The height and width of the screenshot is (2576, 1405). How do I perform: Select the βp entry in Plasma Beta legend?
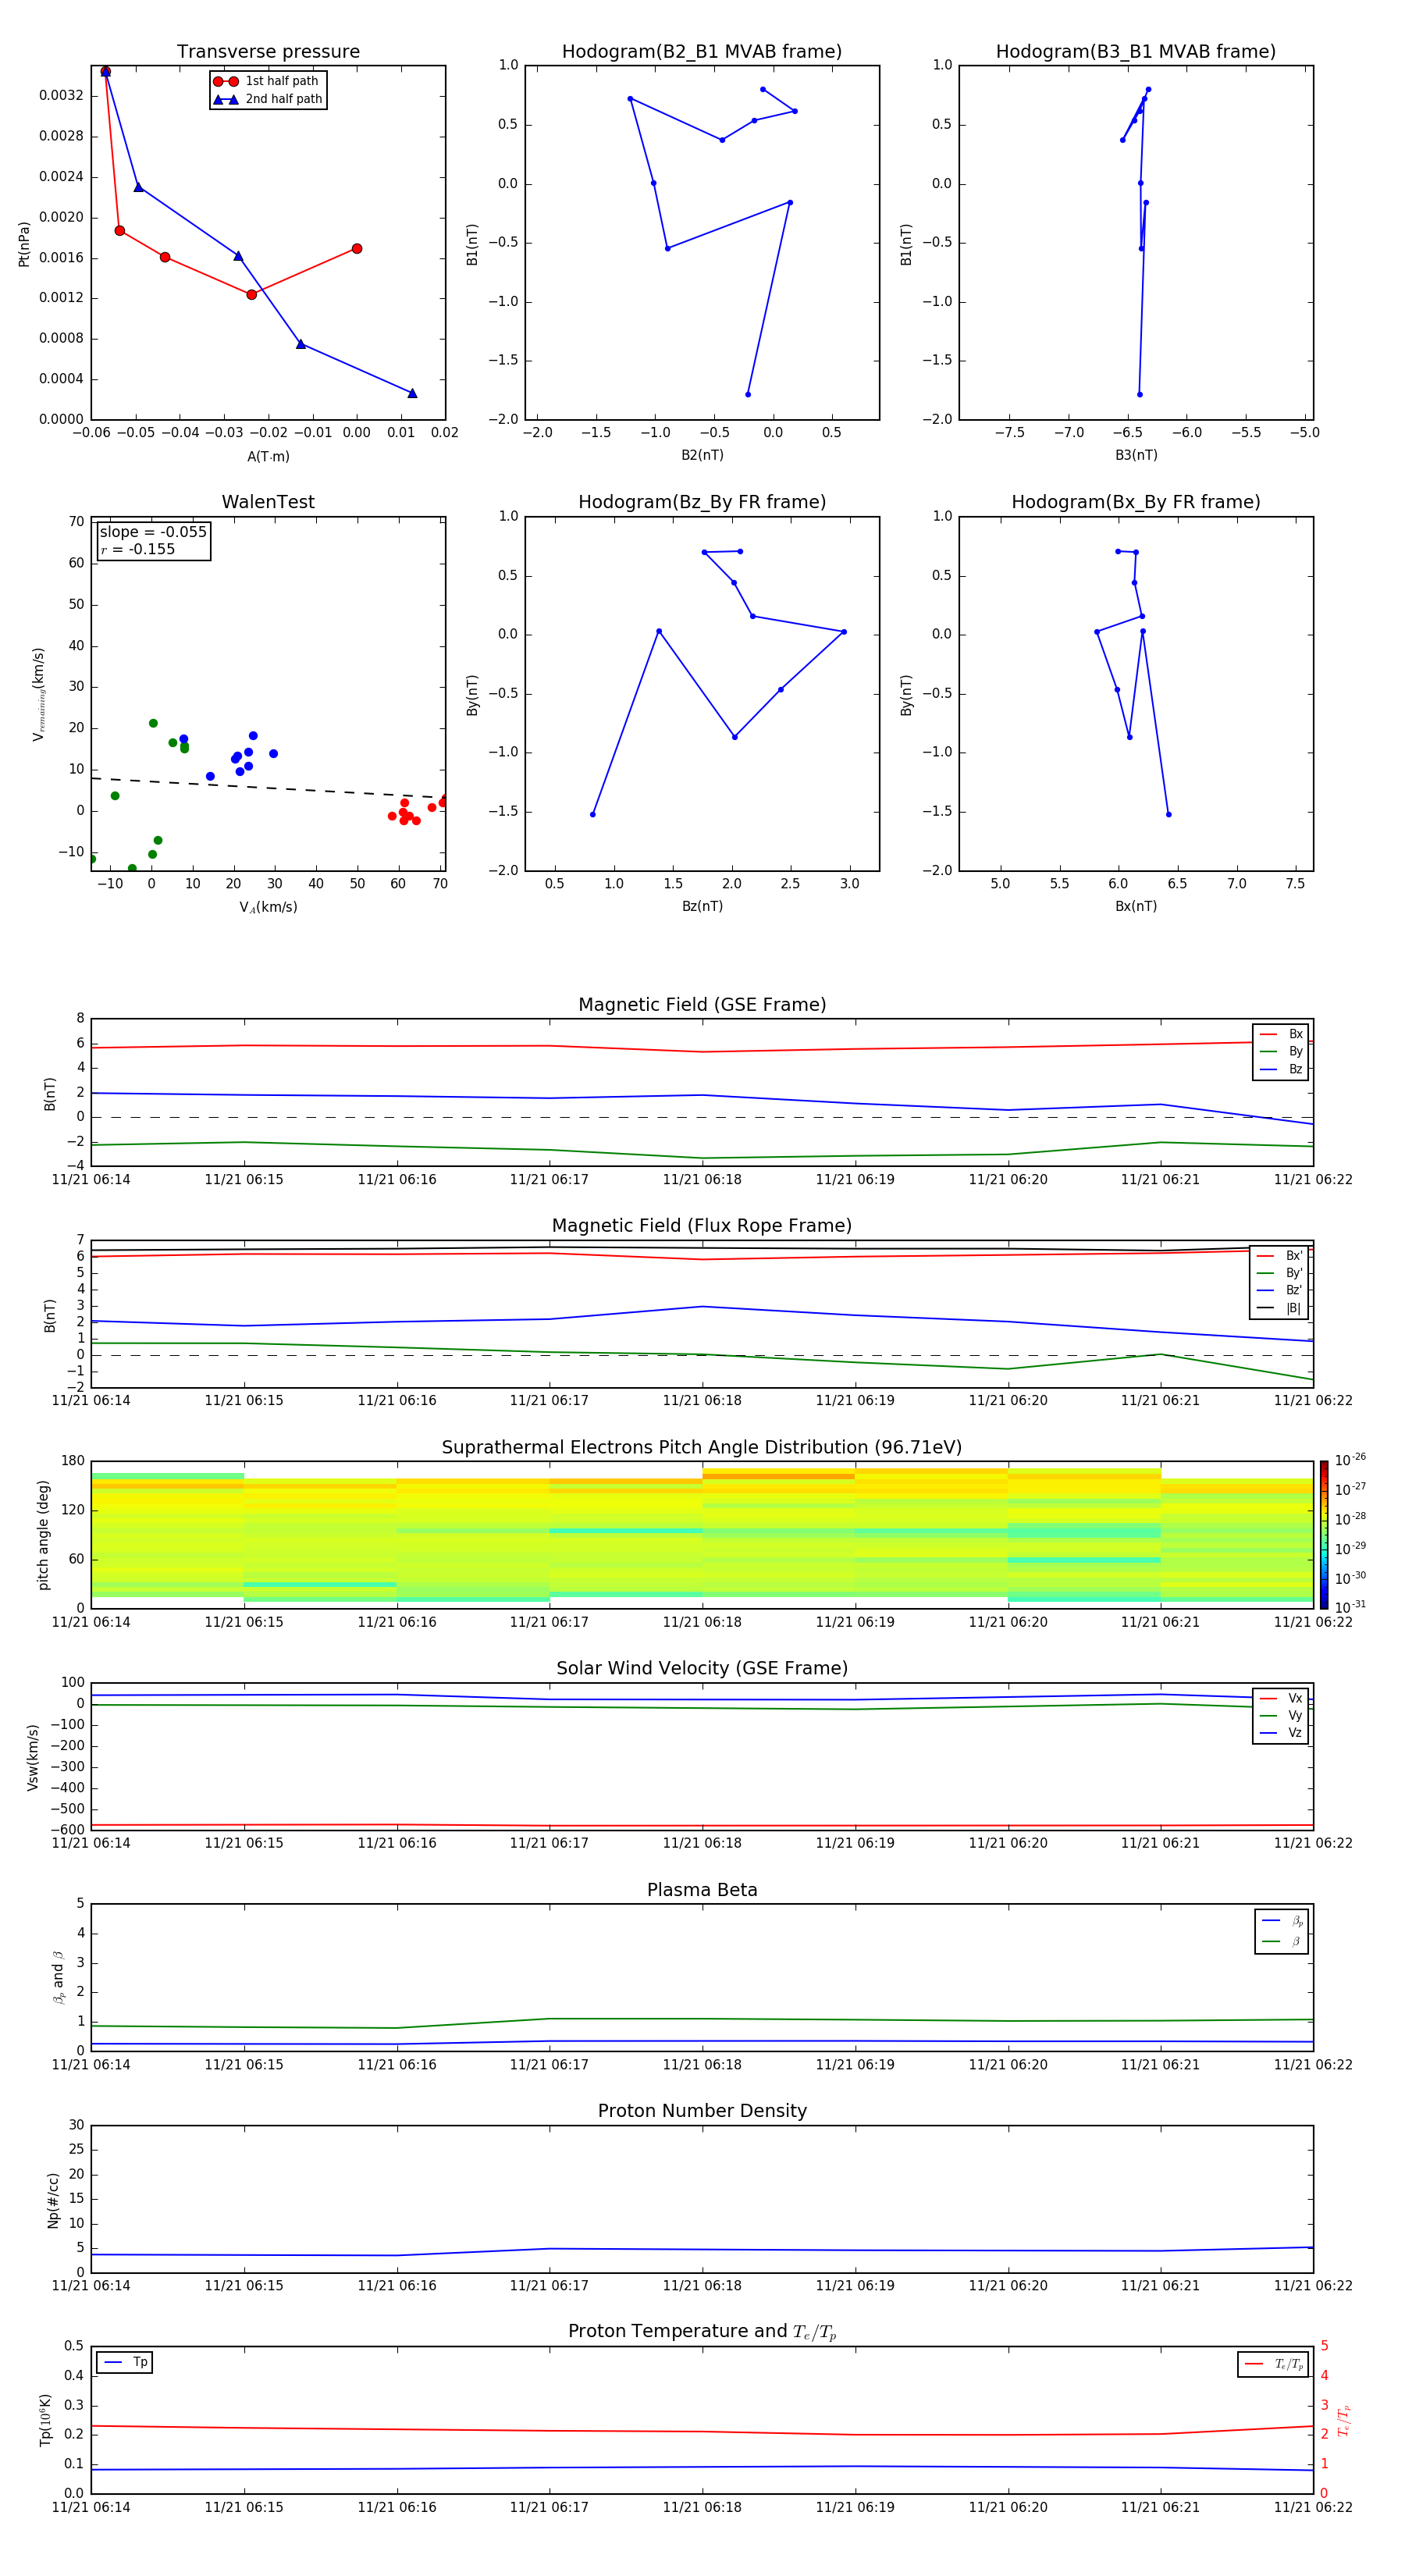[x=1282, y=1921]
